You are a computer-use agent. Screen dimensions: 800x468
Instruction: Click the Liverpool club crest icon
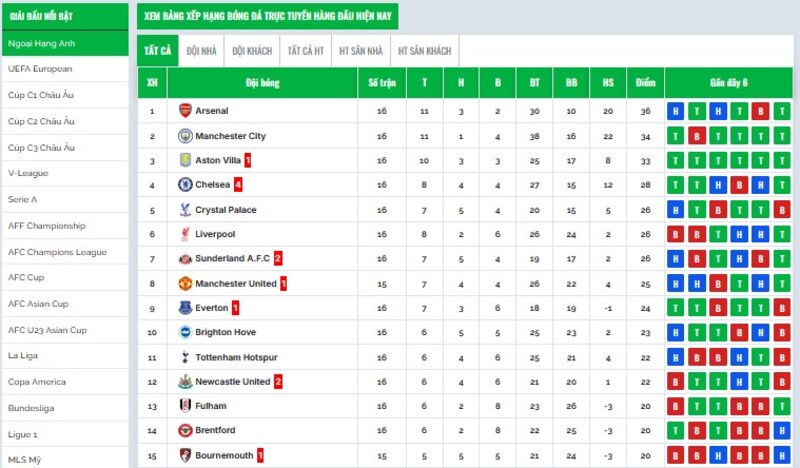pos(185,234)
